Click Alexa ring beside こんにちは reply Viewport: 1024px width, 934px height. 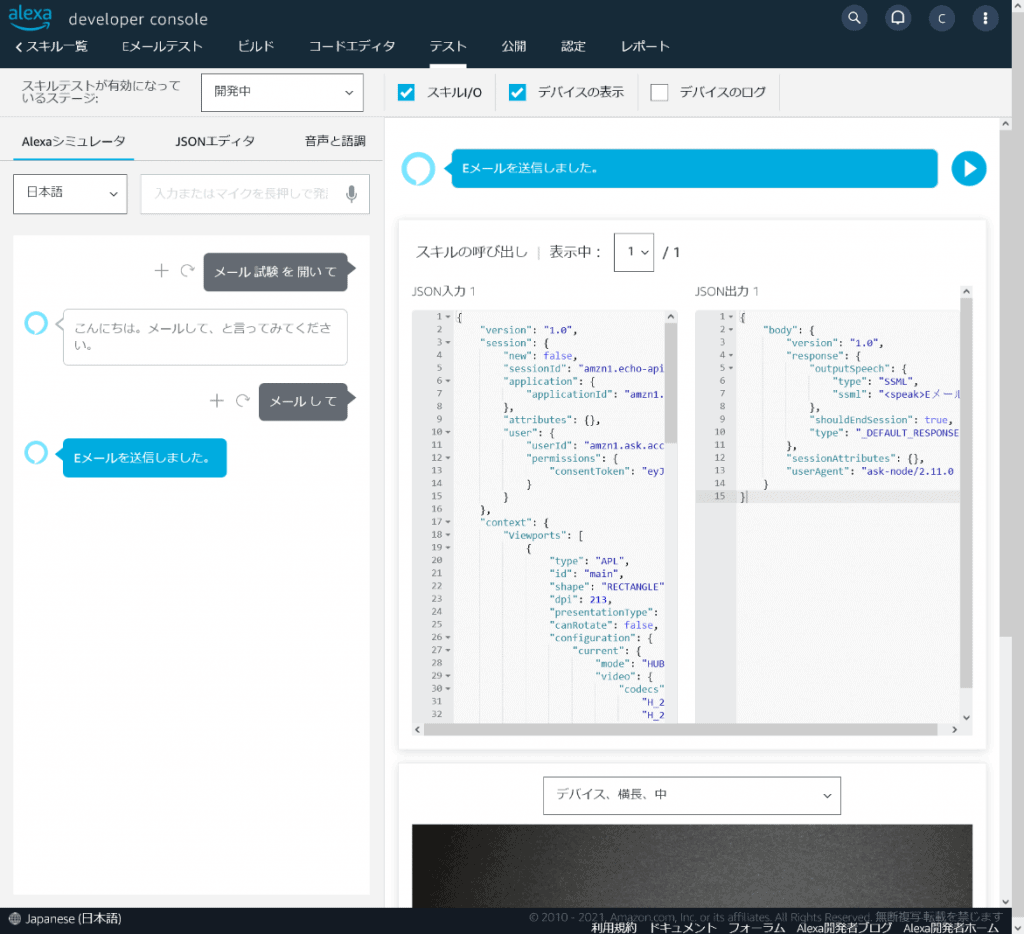pyautogui.click(x=36, y=323)
